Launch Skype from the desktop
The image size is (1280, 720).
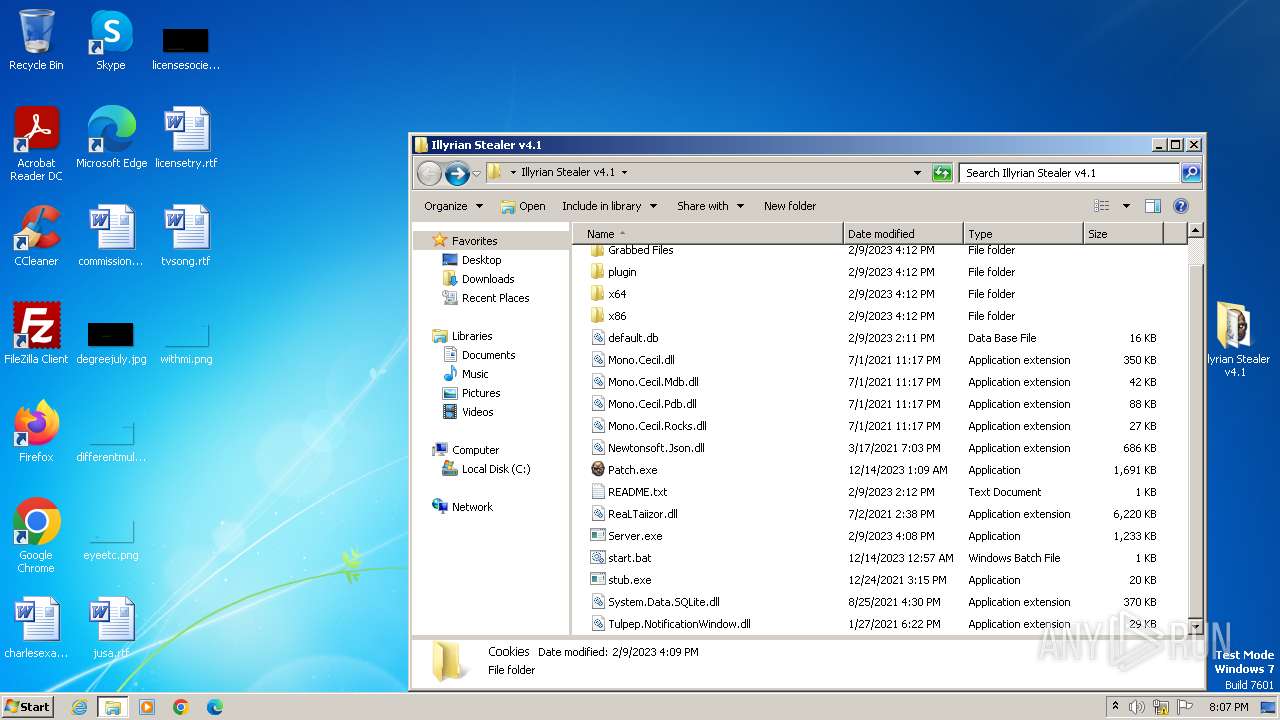(x=110, y=41)
